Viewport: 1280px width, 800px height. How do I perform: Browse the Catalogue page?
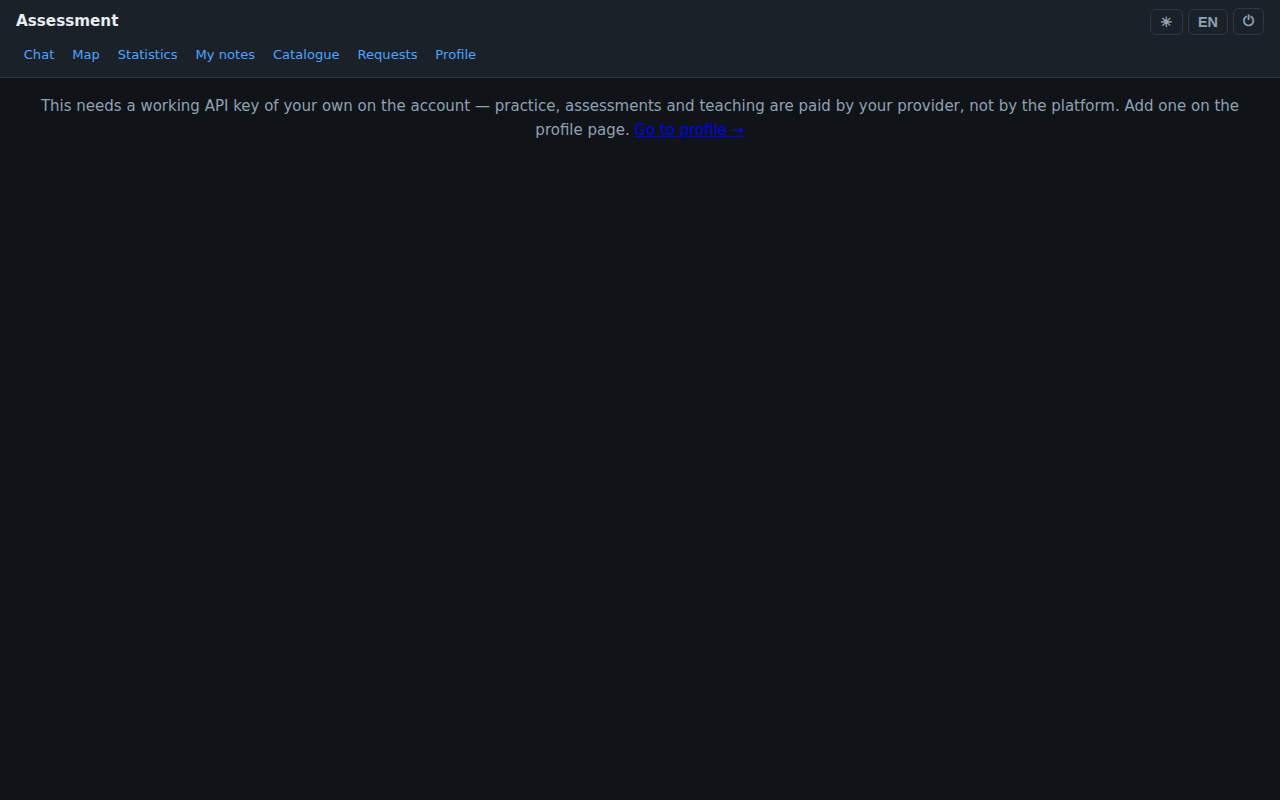point(306,55)
